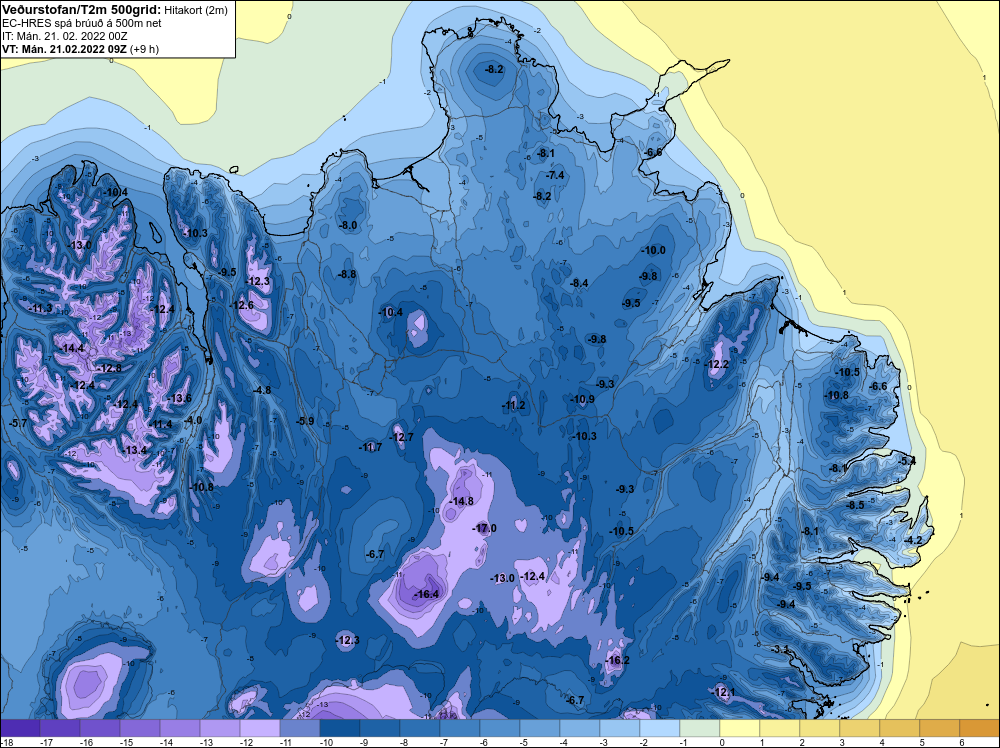
Task: Click the orange legend swatch right of 6
Action: click(980, 728)
